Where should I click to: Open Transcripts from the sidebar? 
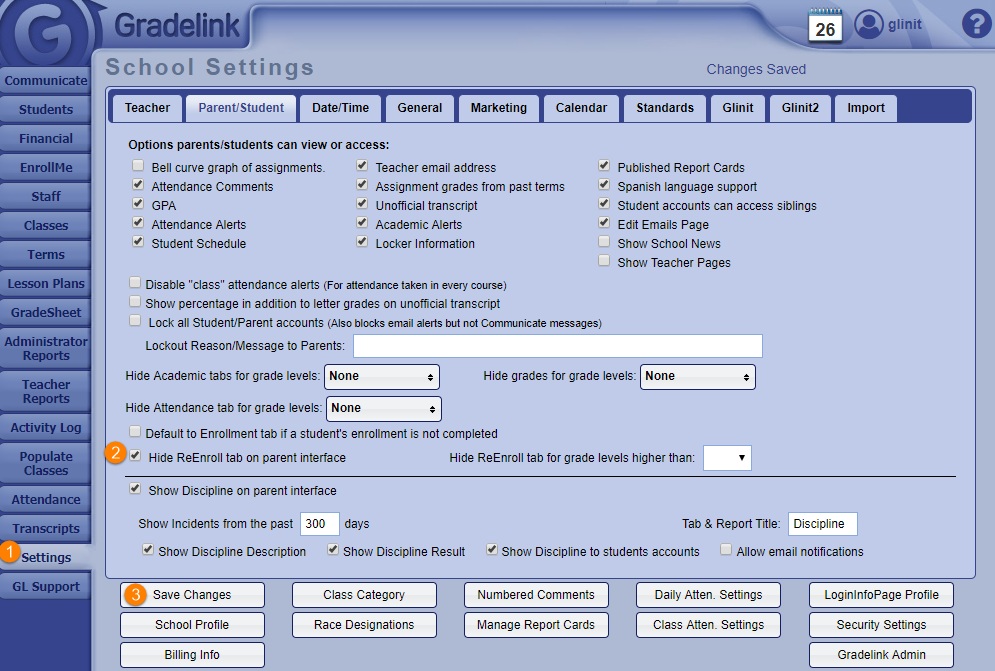click(46, 529)
